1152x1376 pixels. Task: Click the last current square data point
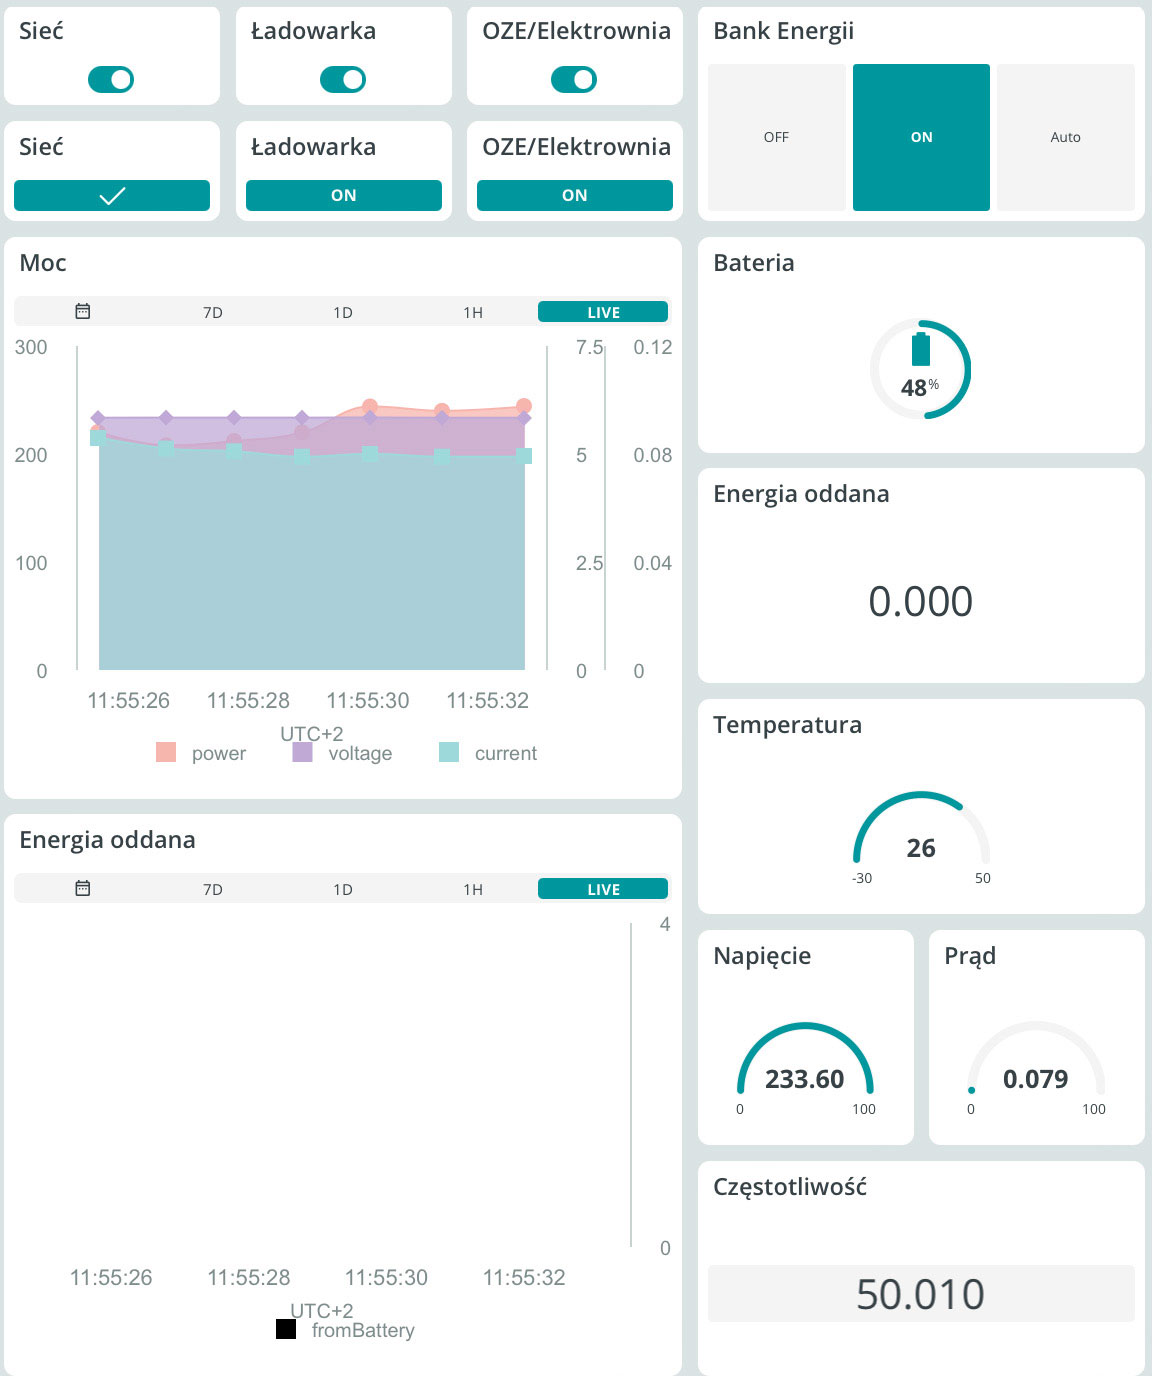click(x=524, y=455)
